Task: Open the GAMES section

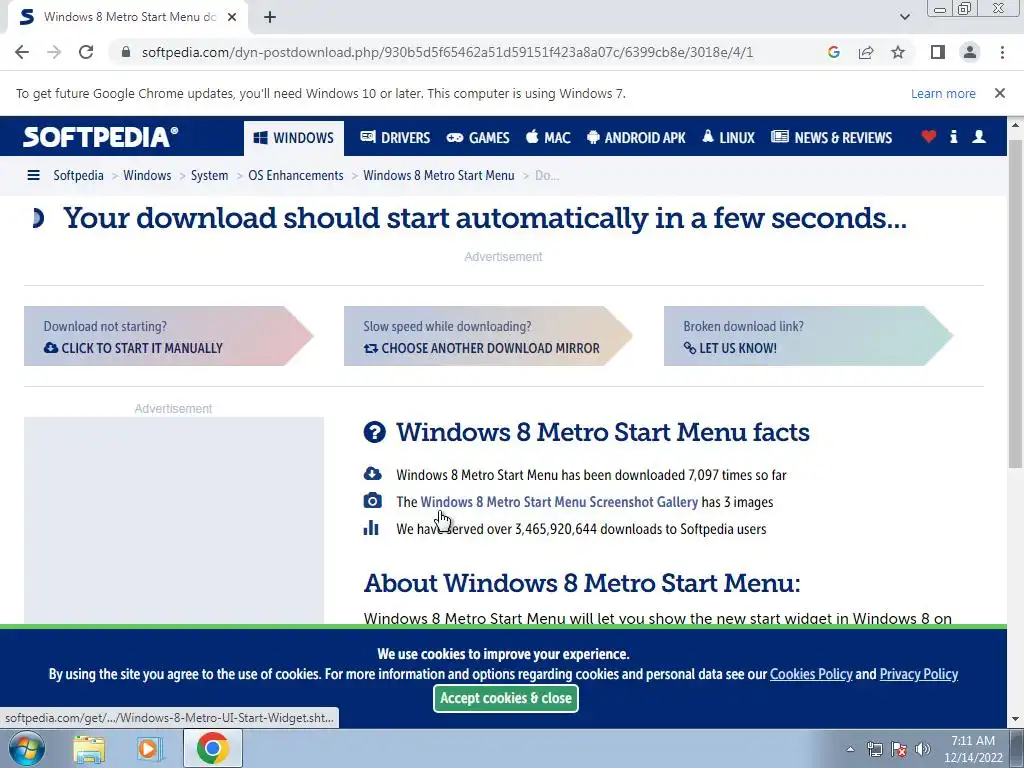Action: 477,138
